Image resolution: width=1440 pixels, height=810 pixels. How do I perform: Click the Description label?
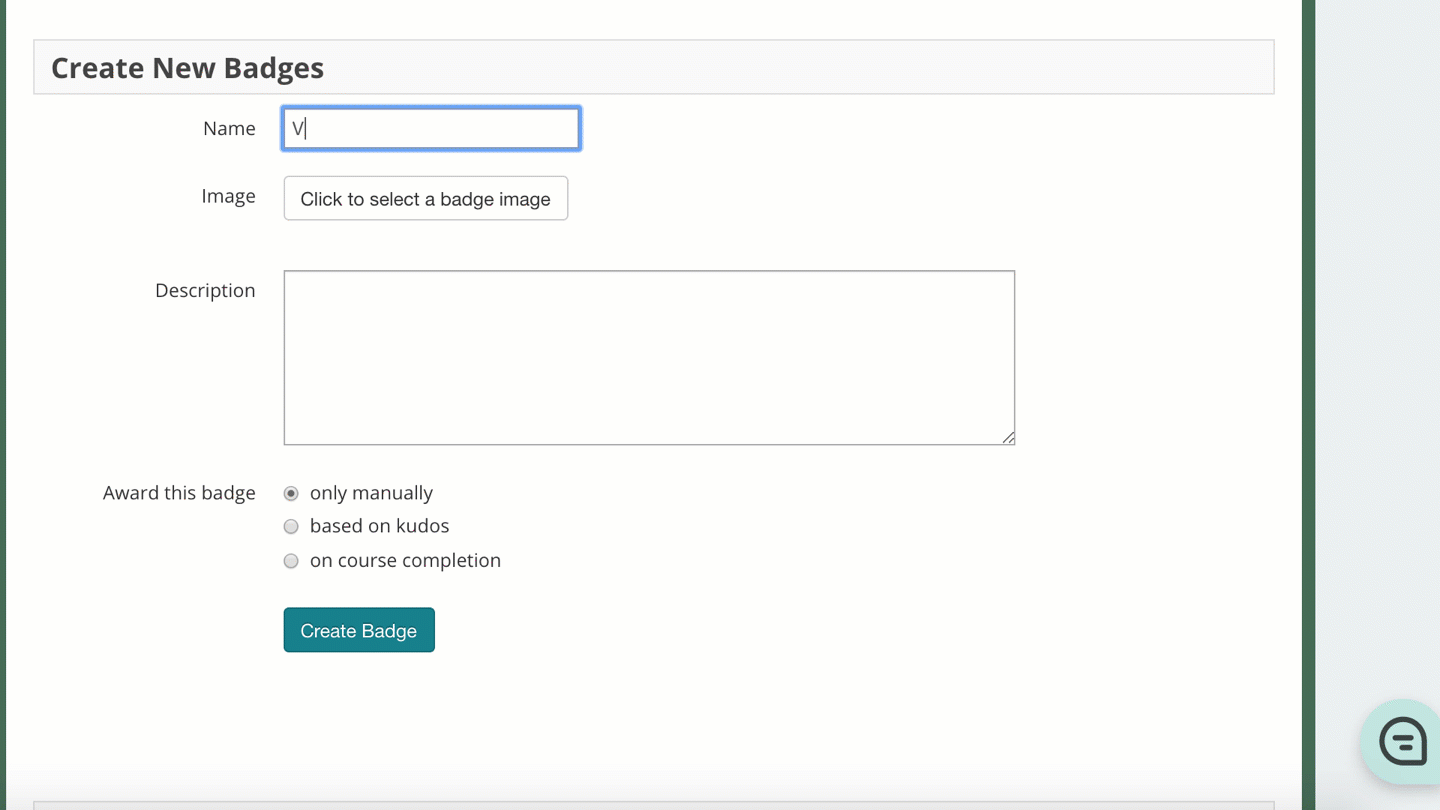pyautogui.click(x=205, y=290)
